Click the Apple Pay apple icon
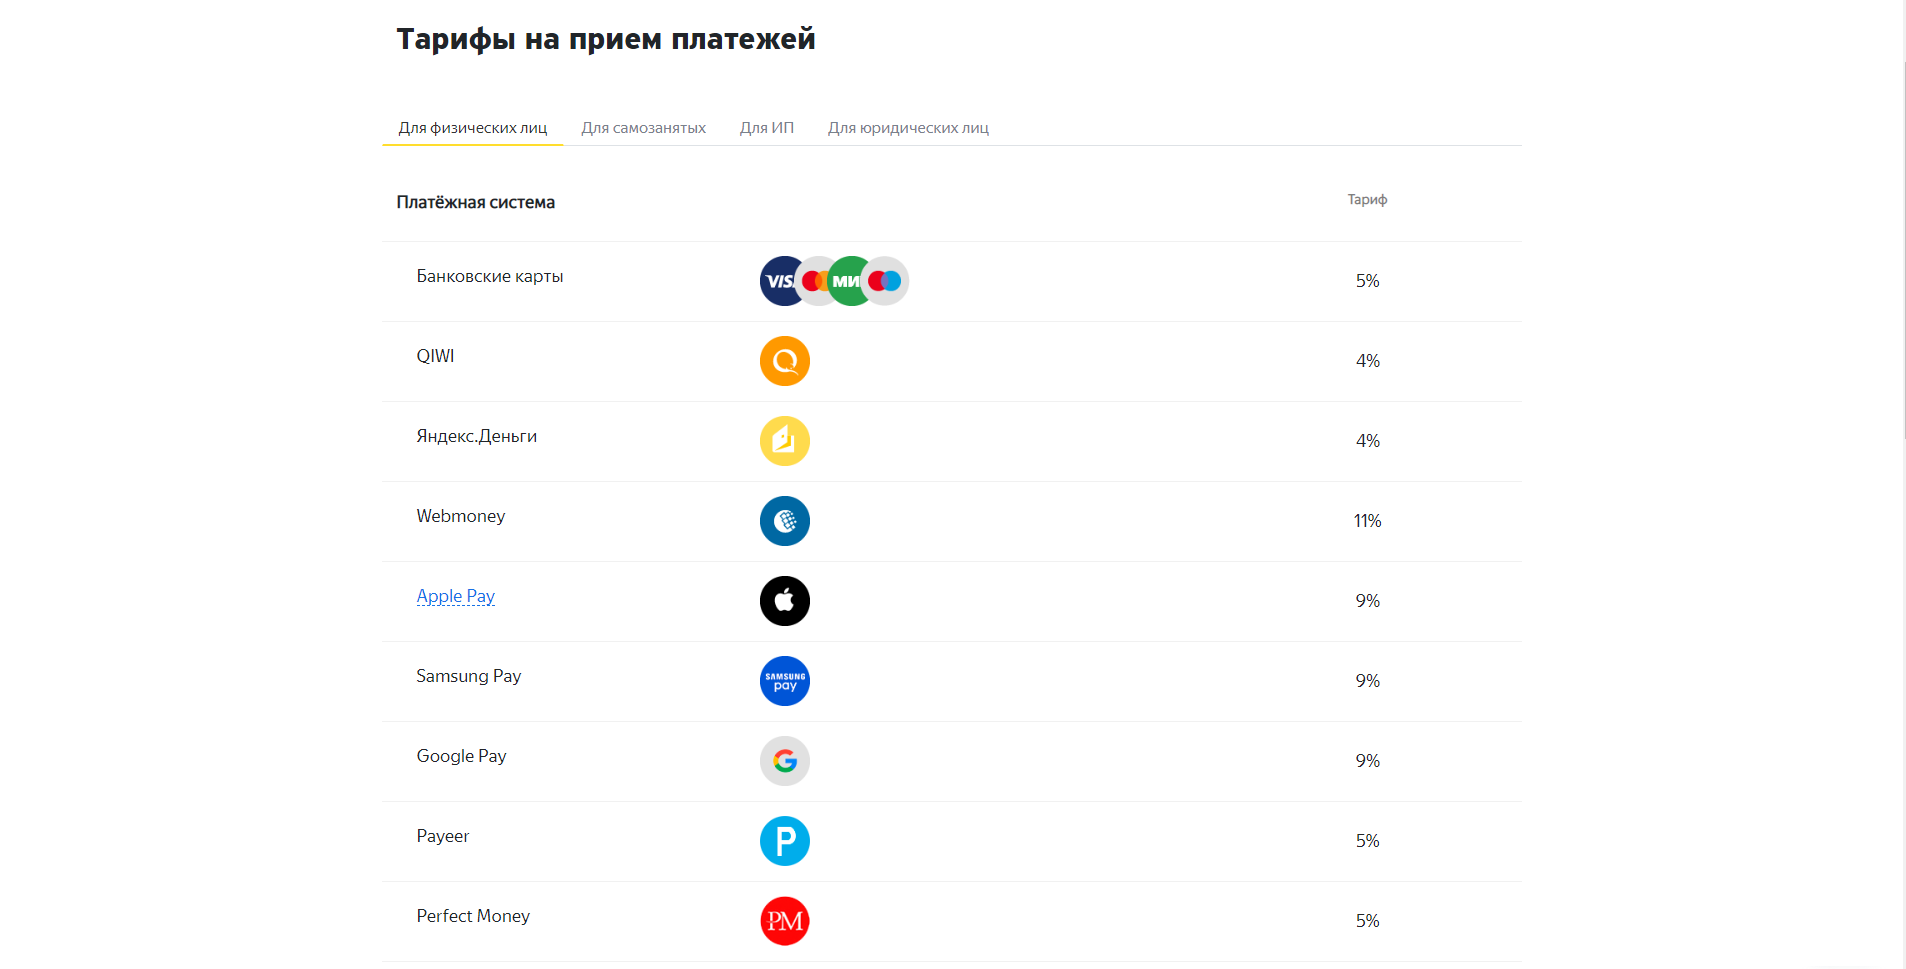 785,601
